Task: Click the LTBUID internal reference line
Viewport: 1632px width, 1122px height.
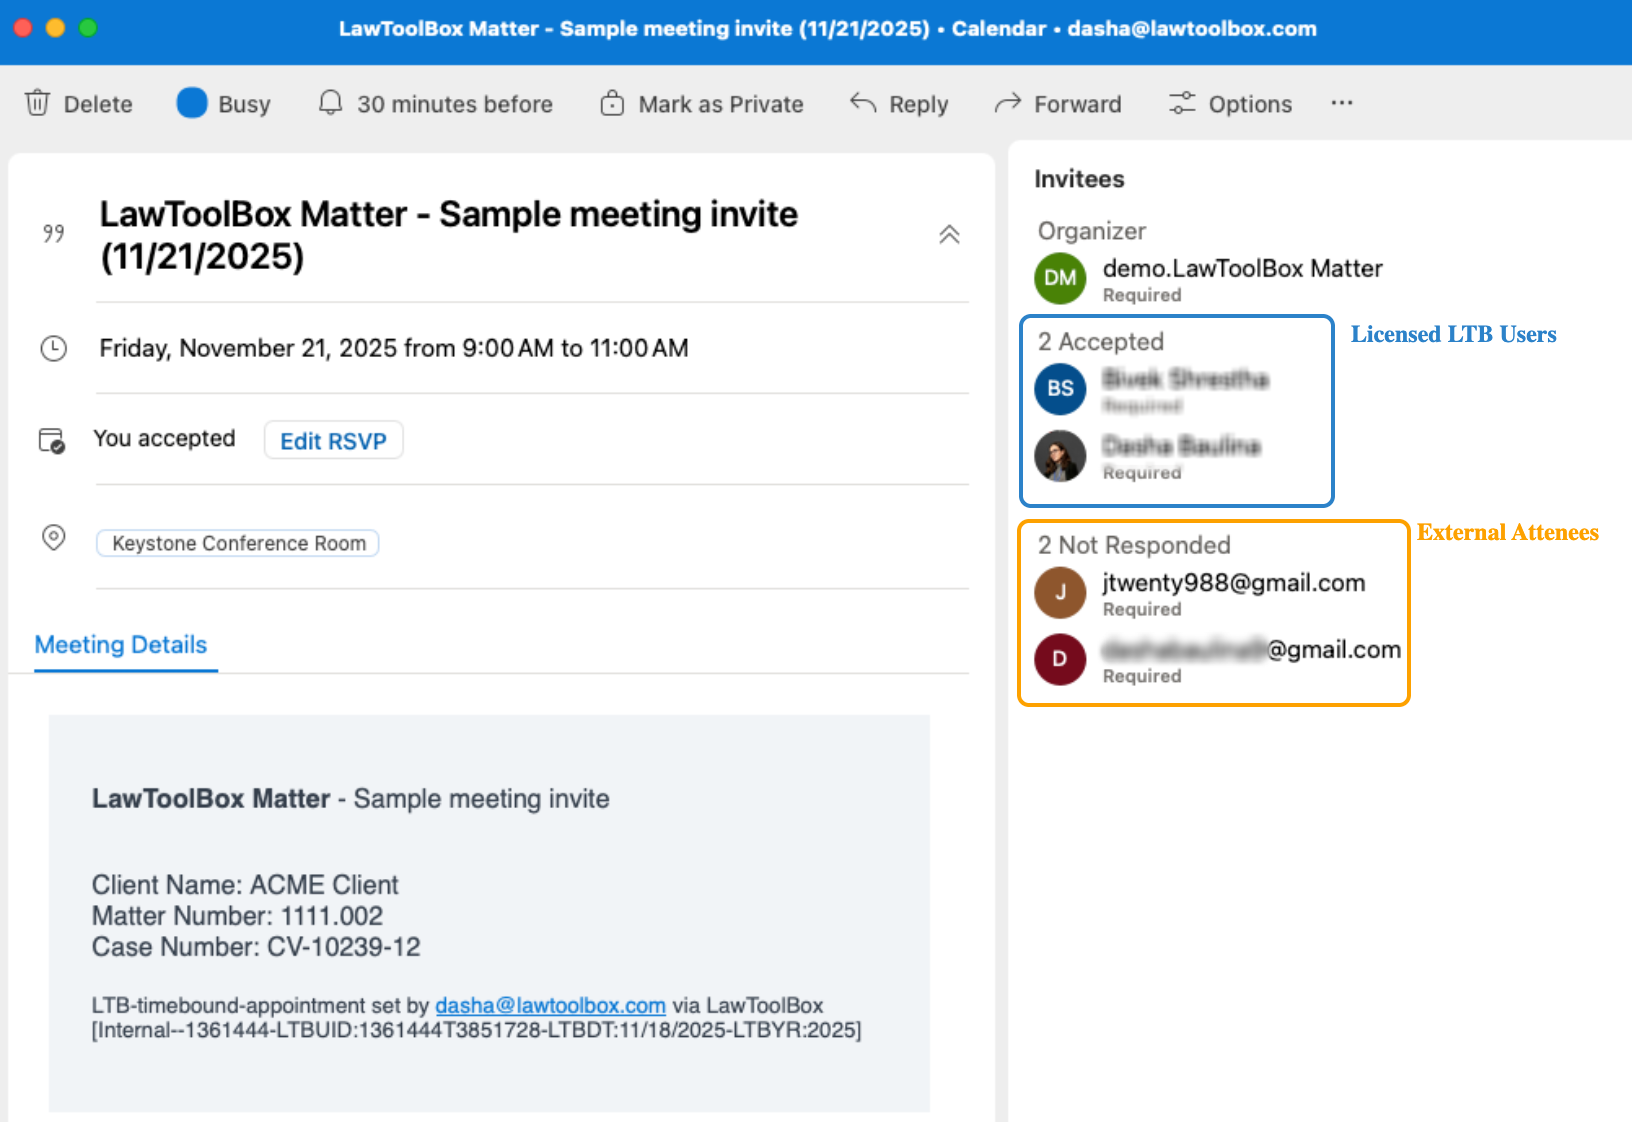Action: pos(476,1030)
